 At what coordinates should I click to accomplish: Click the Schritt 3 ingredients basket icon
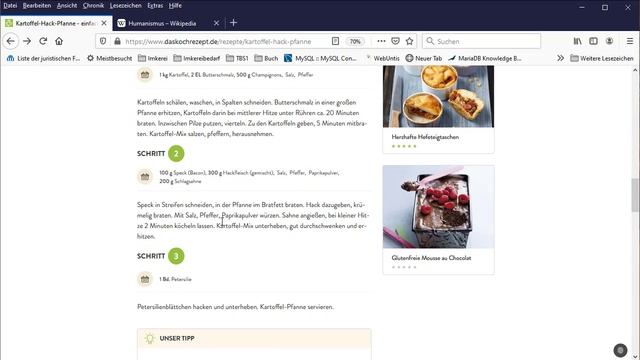[x=144, y=279]
